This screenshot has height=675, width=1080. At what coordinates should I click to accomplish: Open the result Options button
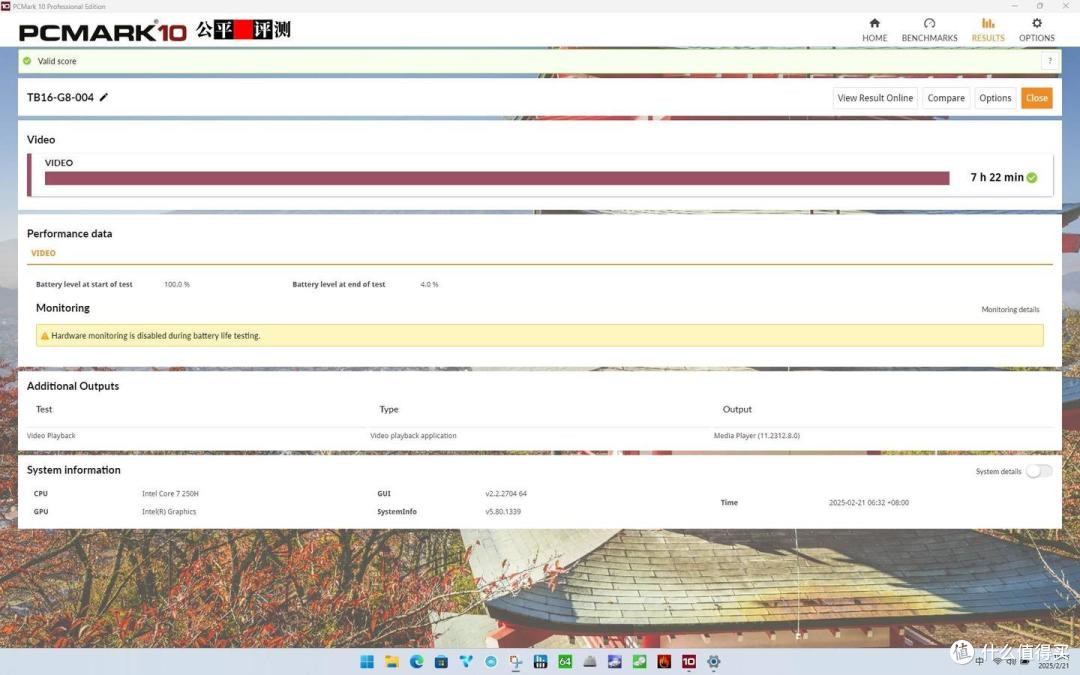coord(995,98)
